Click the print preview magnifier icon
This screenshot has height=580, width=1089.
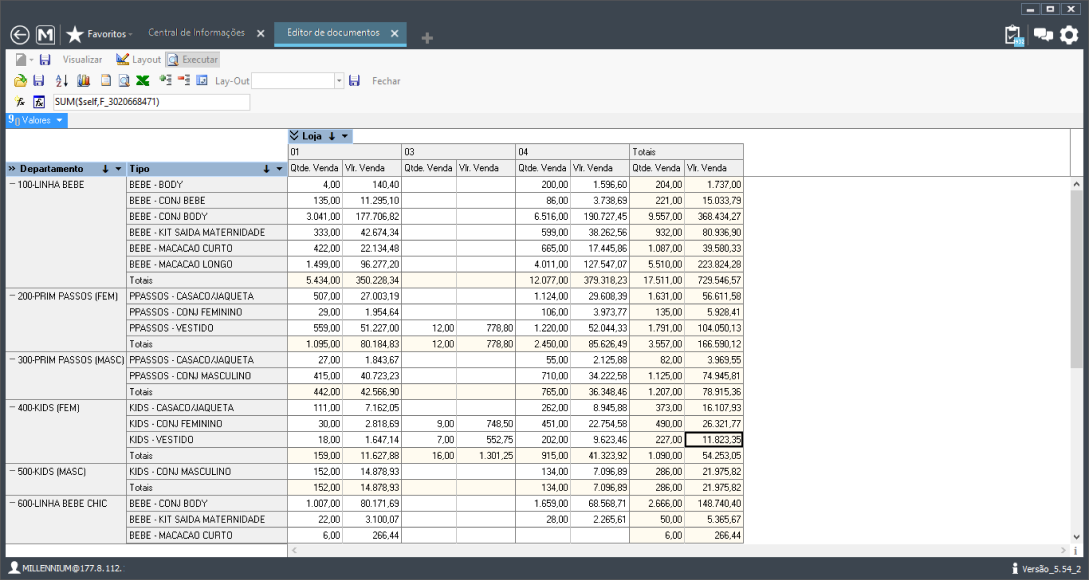tap(124, 81)
